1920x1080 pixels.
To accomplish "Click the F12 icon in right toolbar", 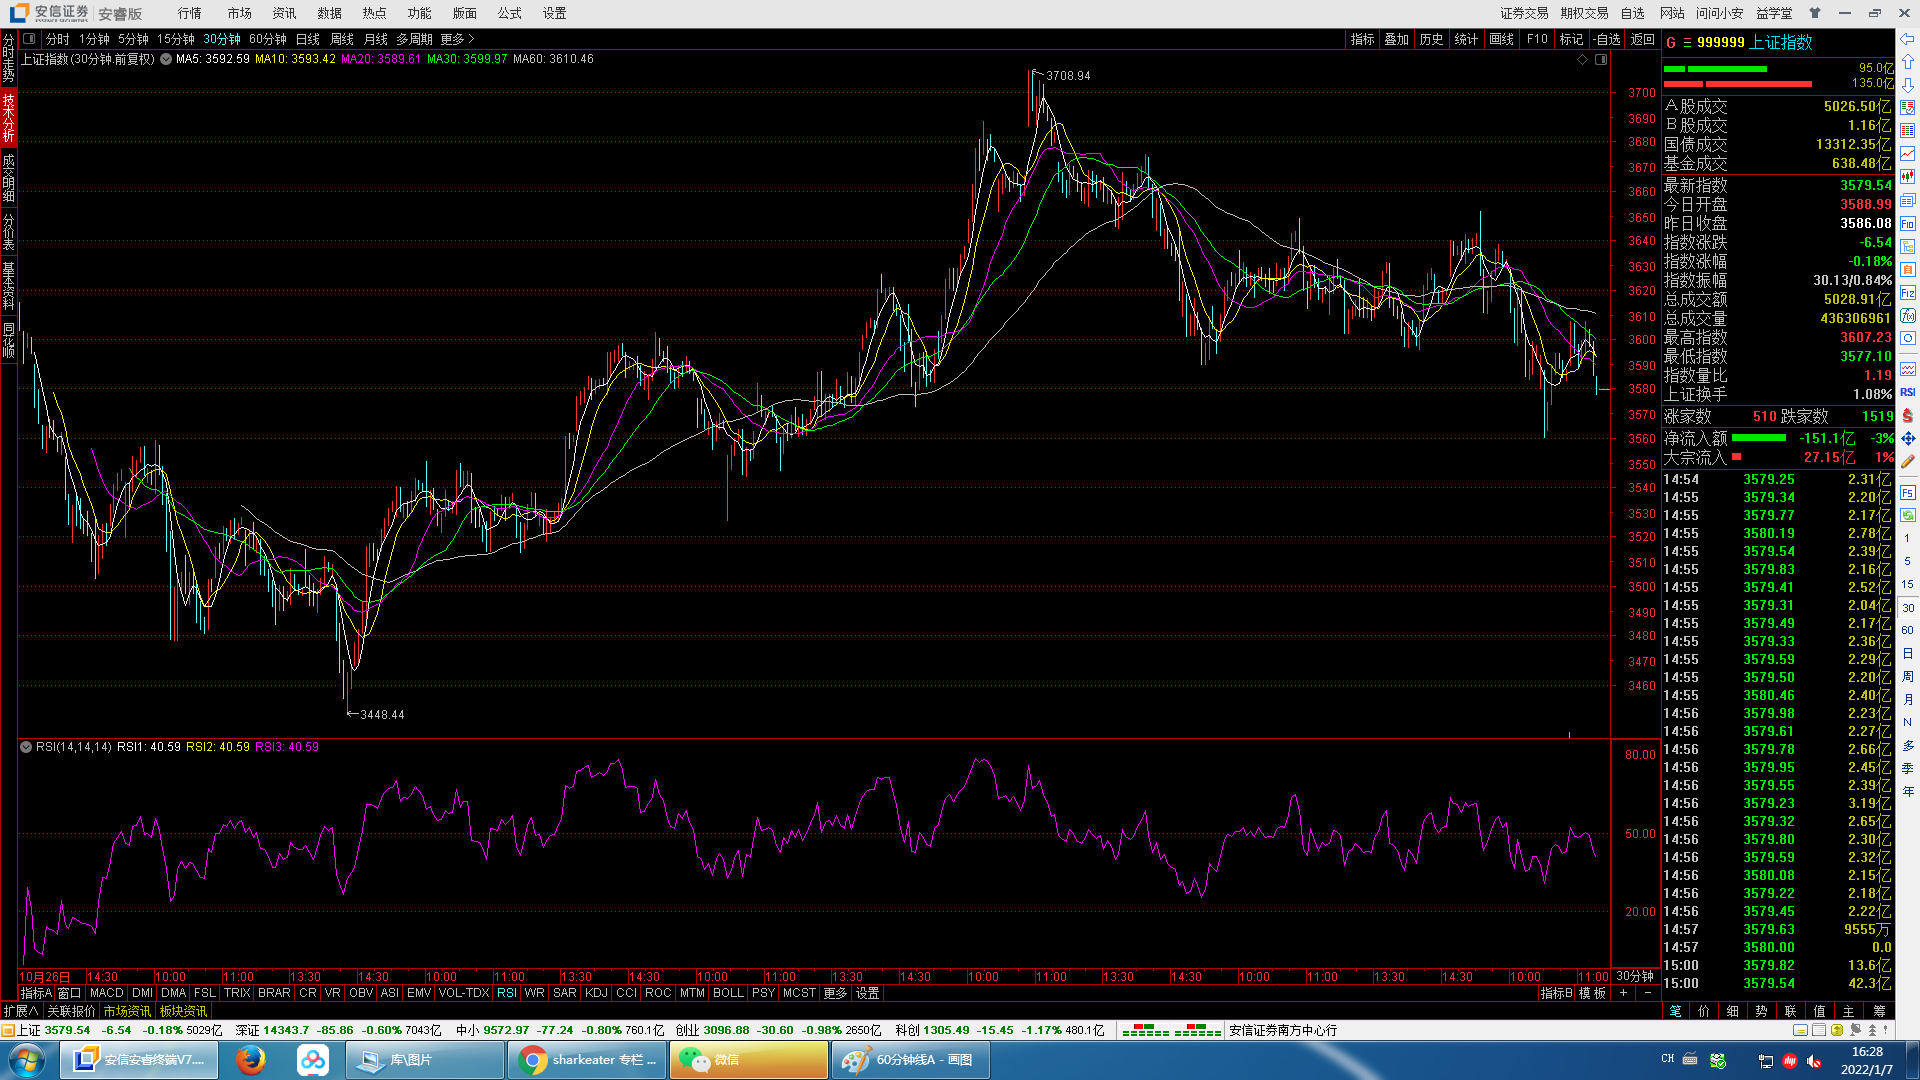I will [1908, 292].
